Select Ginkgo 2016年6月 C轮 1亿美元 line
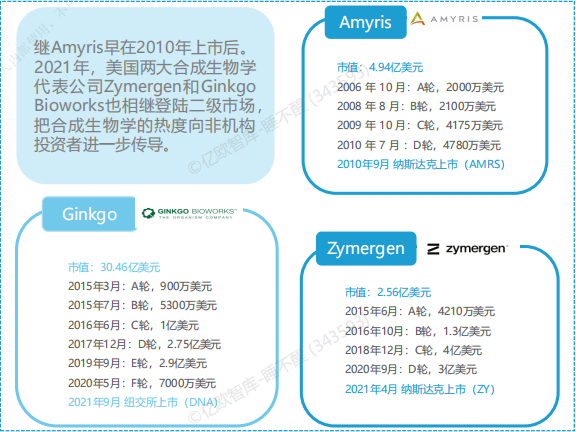576x432 pixels. pyautogui.click(x=133, y=325)
